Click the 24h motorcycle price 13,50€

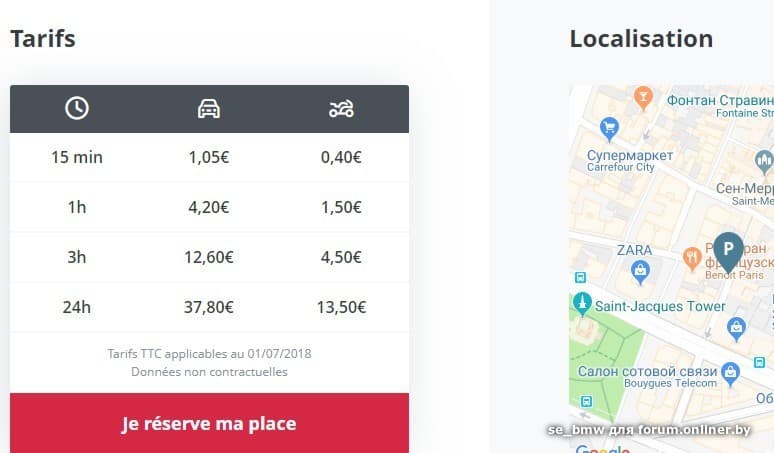coord(341,307)
